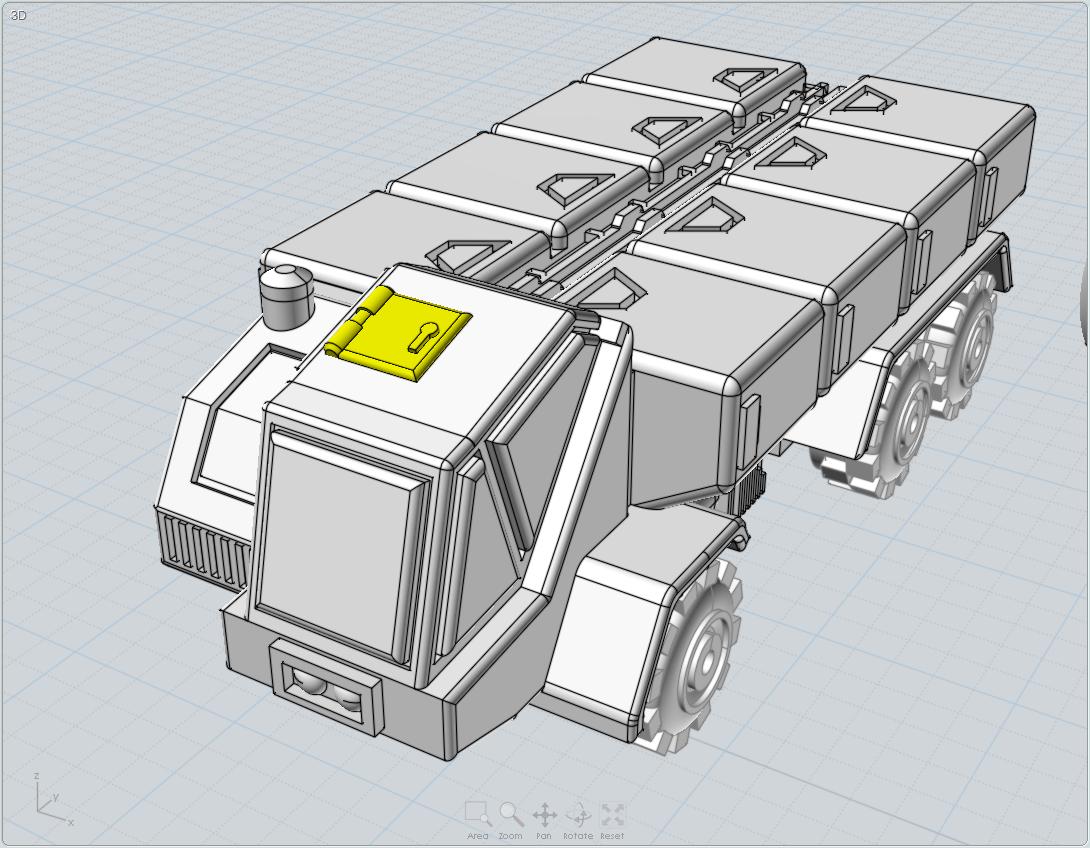Reset the viewport with Reset icon
This screenshot has width=1090, height=848.
[x=612, y=814]
